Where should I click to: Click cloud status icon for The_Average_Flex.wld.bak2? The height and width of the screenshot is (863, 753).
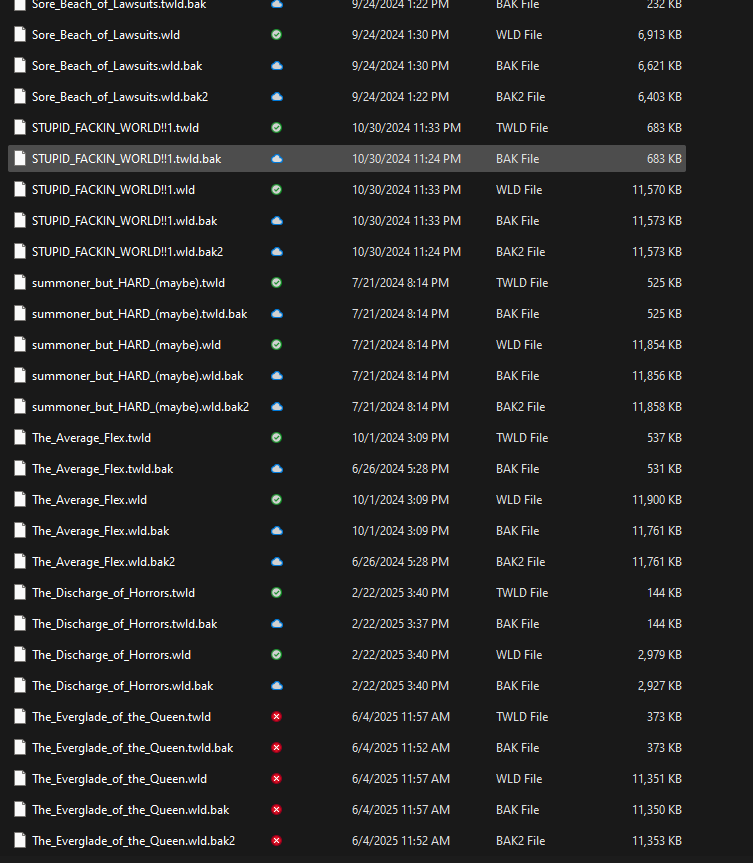coord(276,562)
